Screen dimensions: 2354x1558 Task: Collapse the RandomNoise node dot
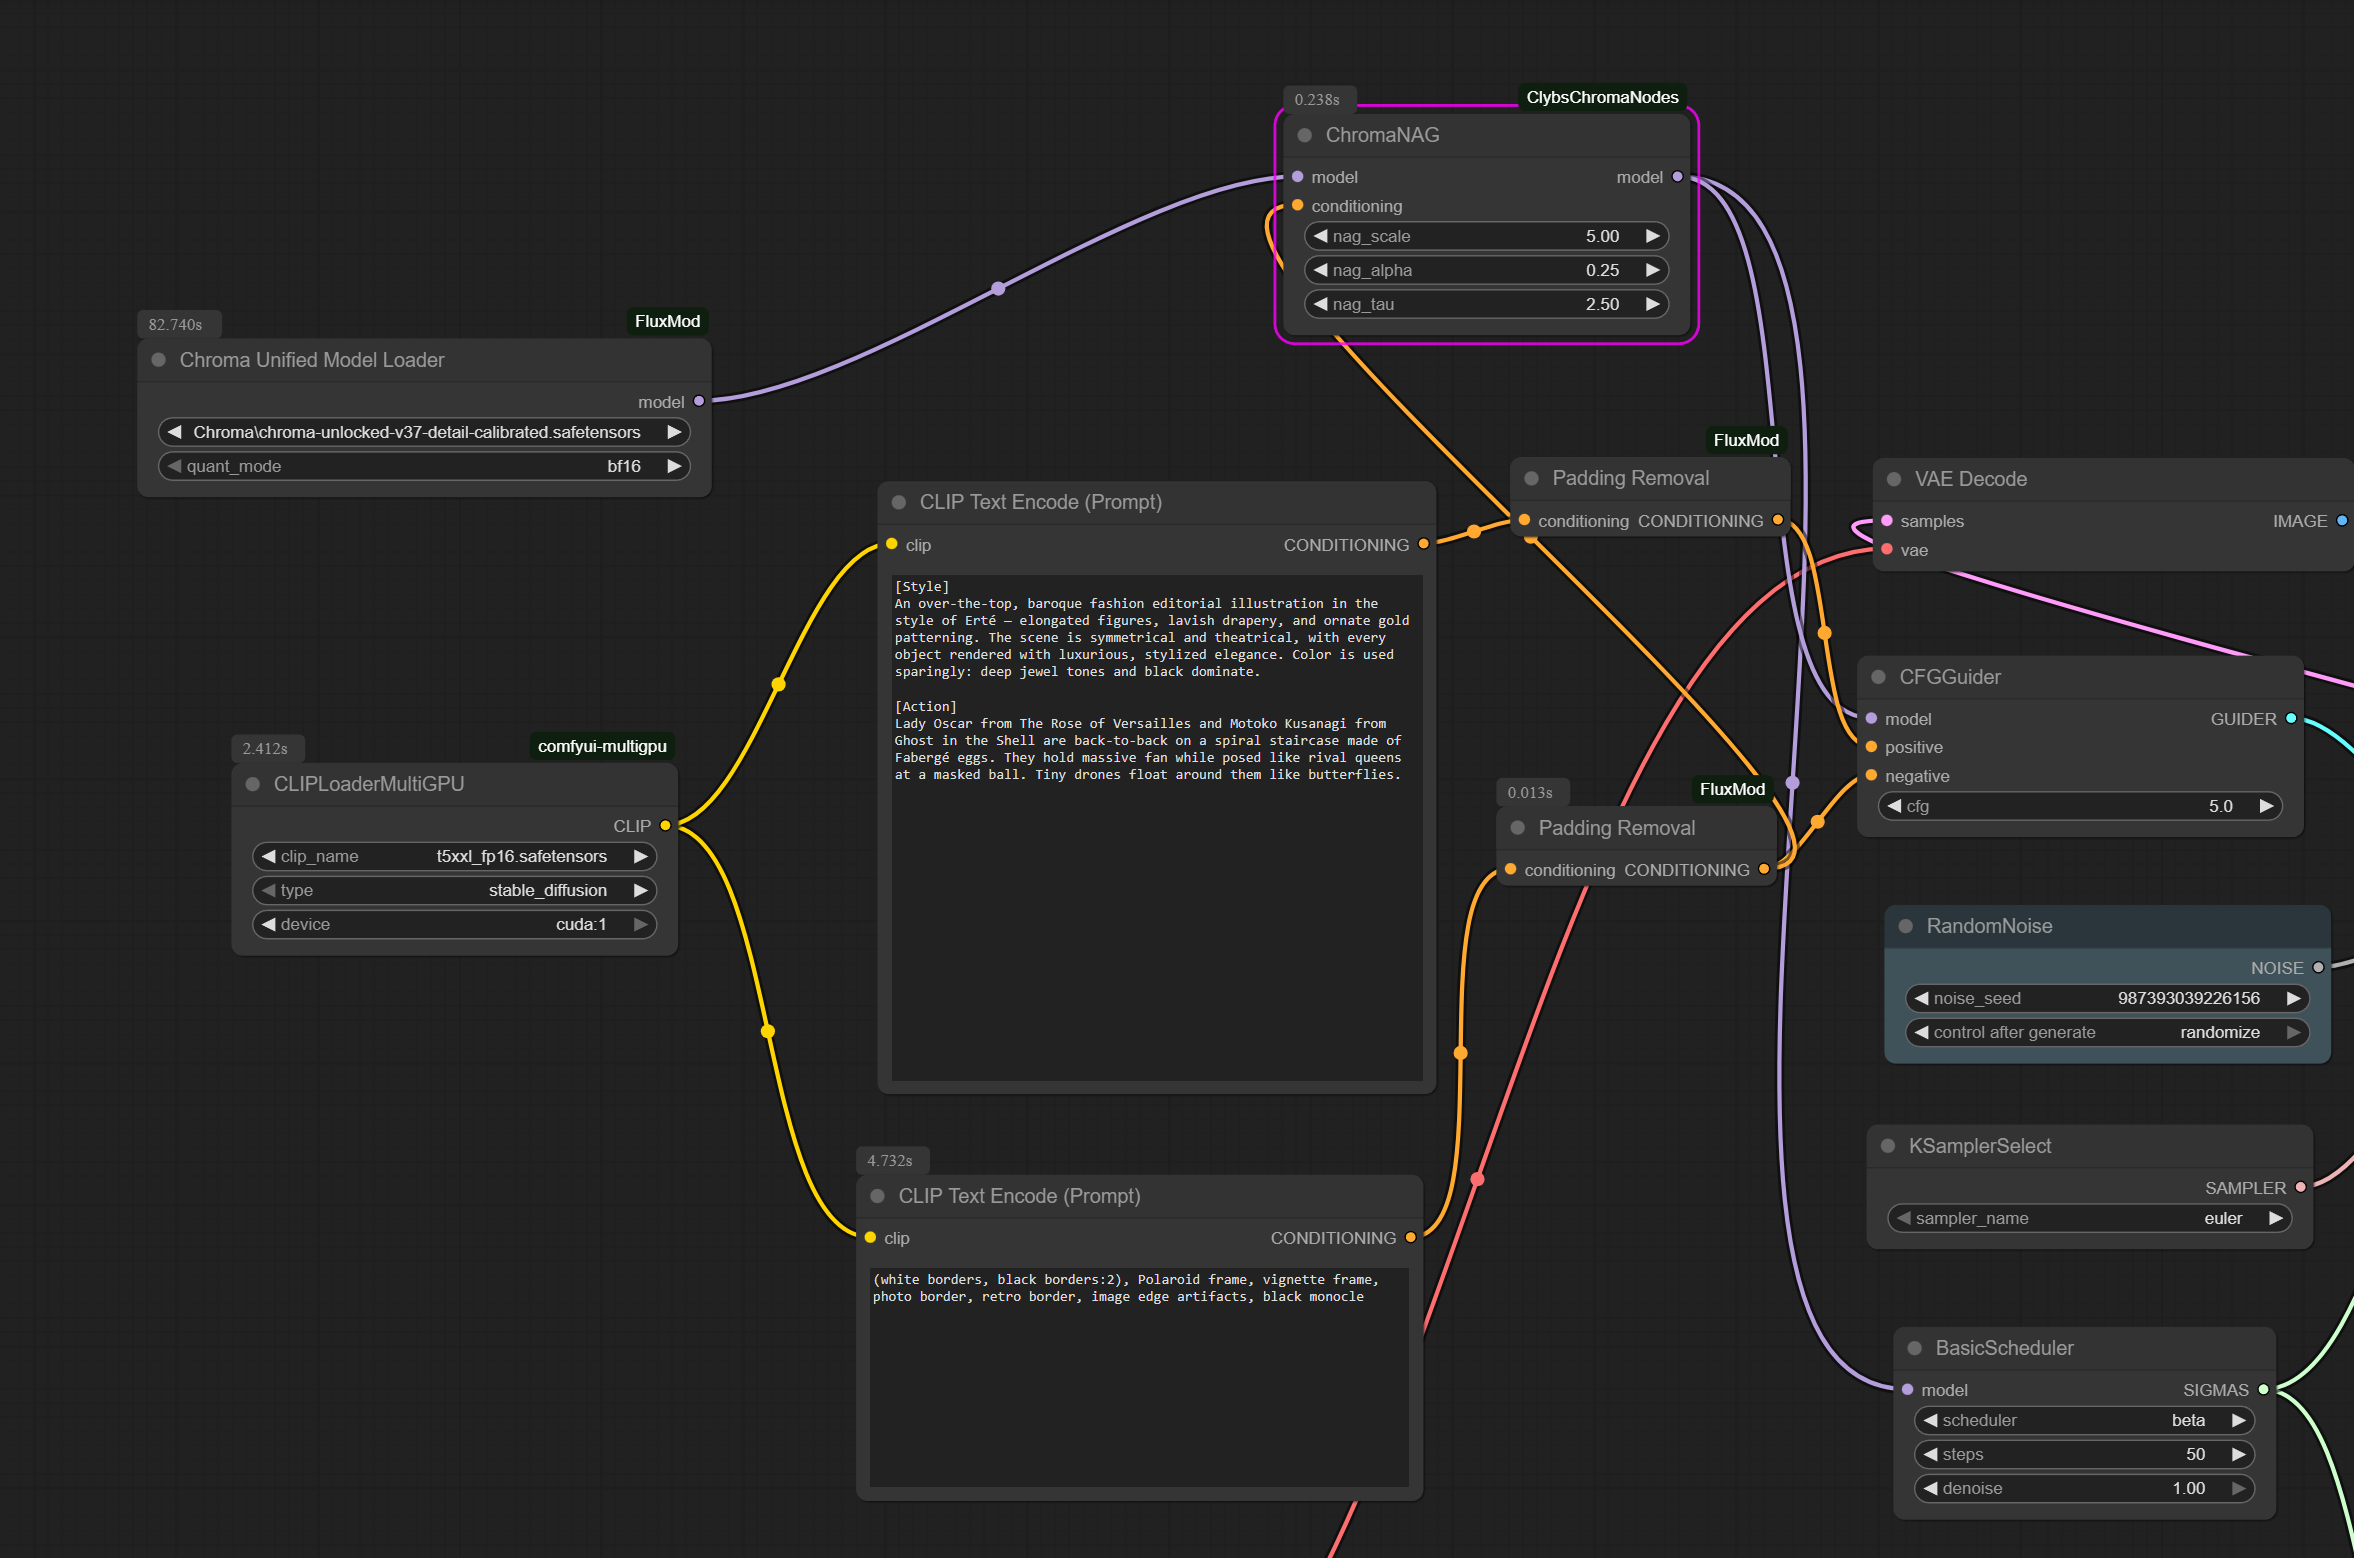tap(1906, 926)
